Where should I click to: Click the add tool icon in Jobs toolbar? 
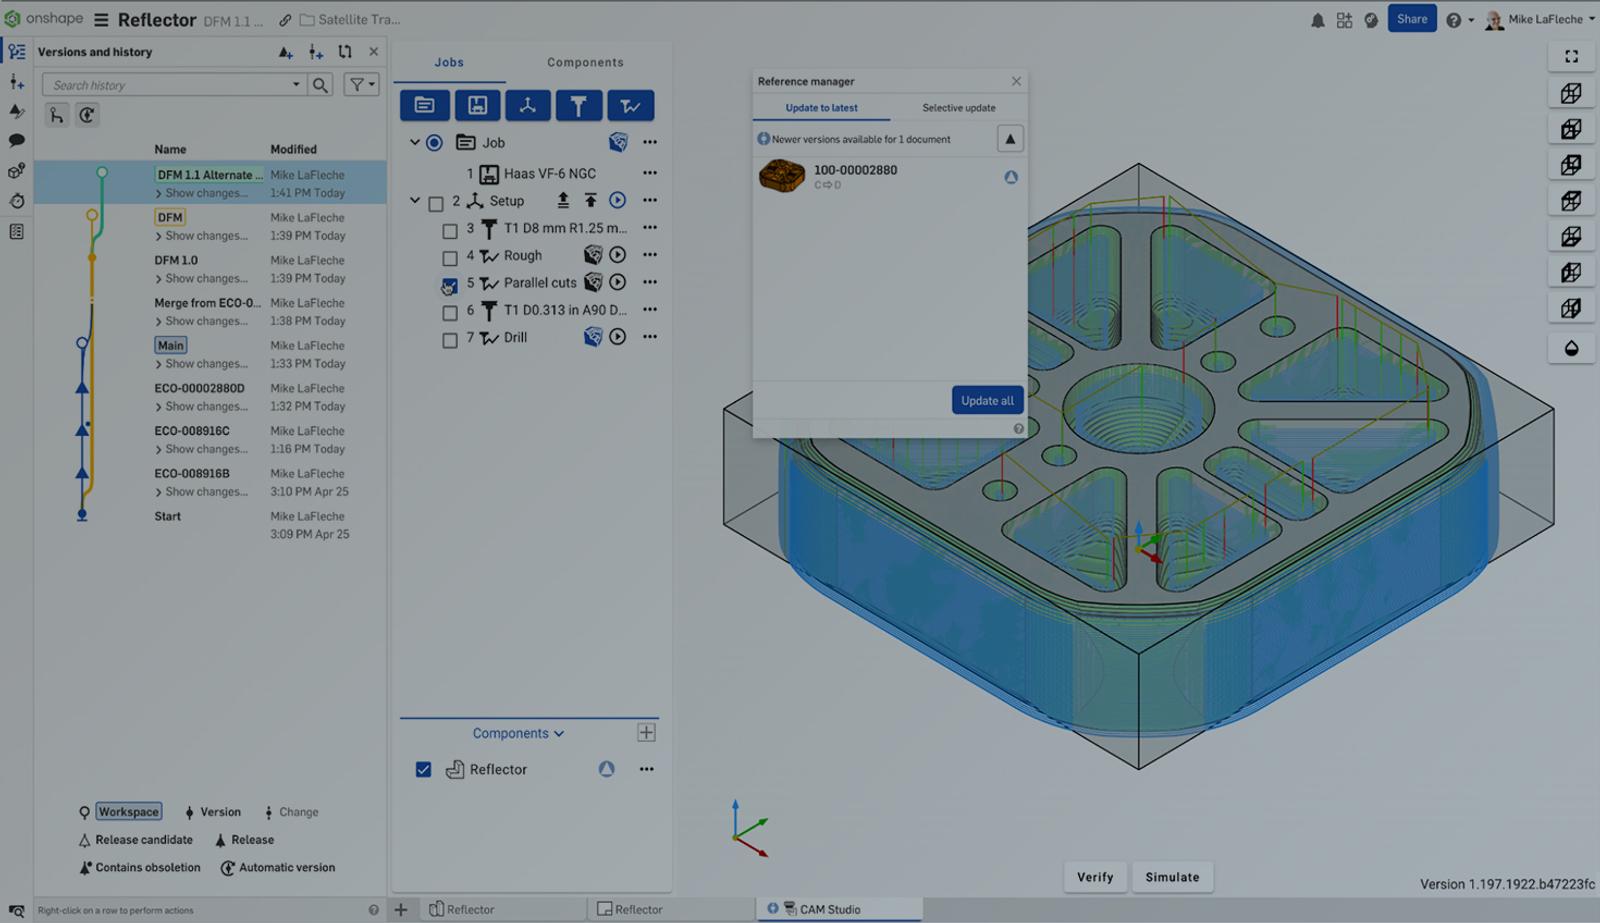click(x=578, y=105)
